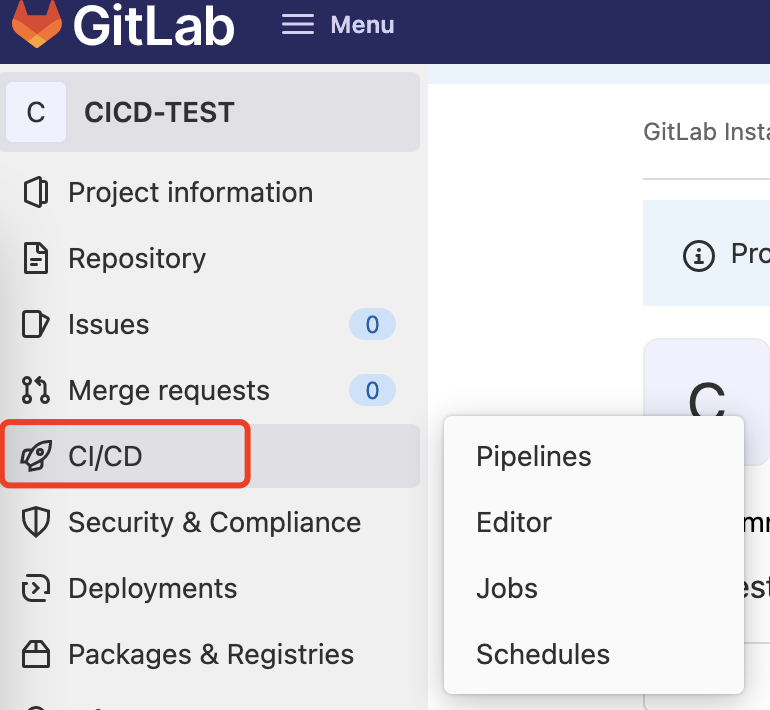
Task: Click the Issues count badge
Action: coord(372,325)
